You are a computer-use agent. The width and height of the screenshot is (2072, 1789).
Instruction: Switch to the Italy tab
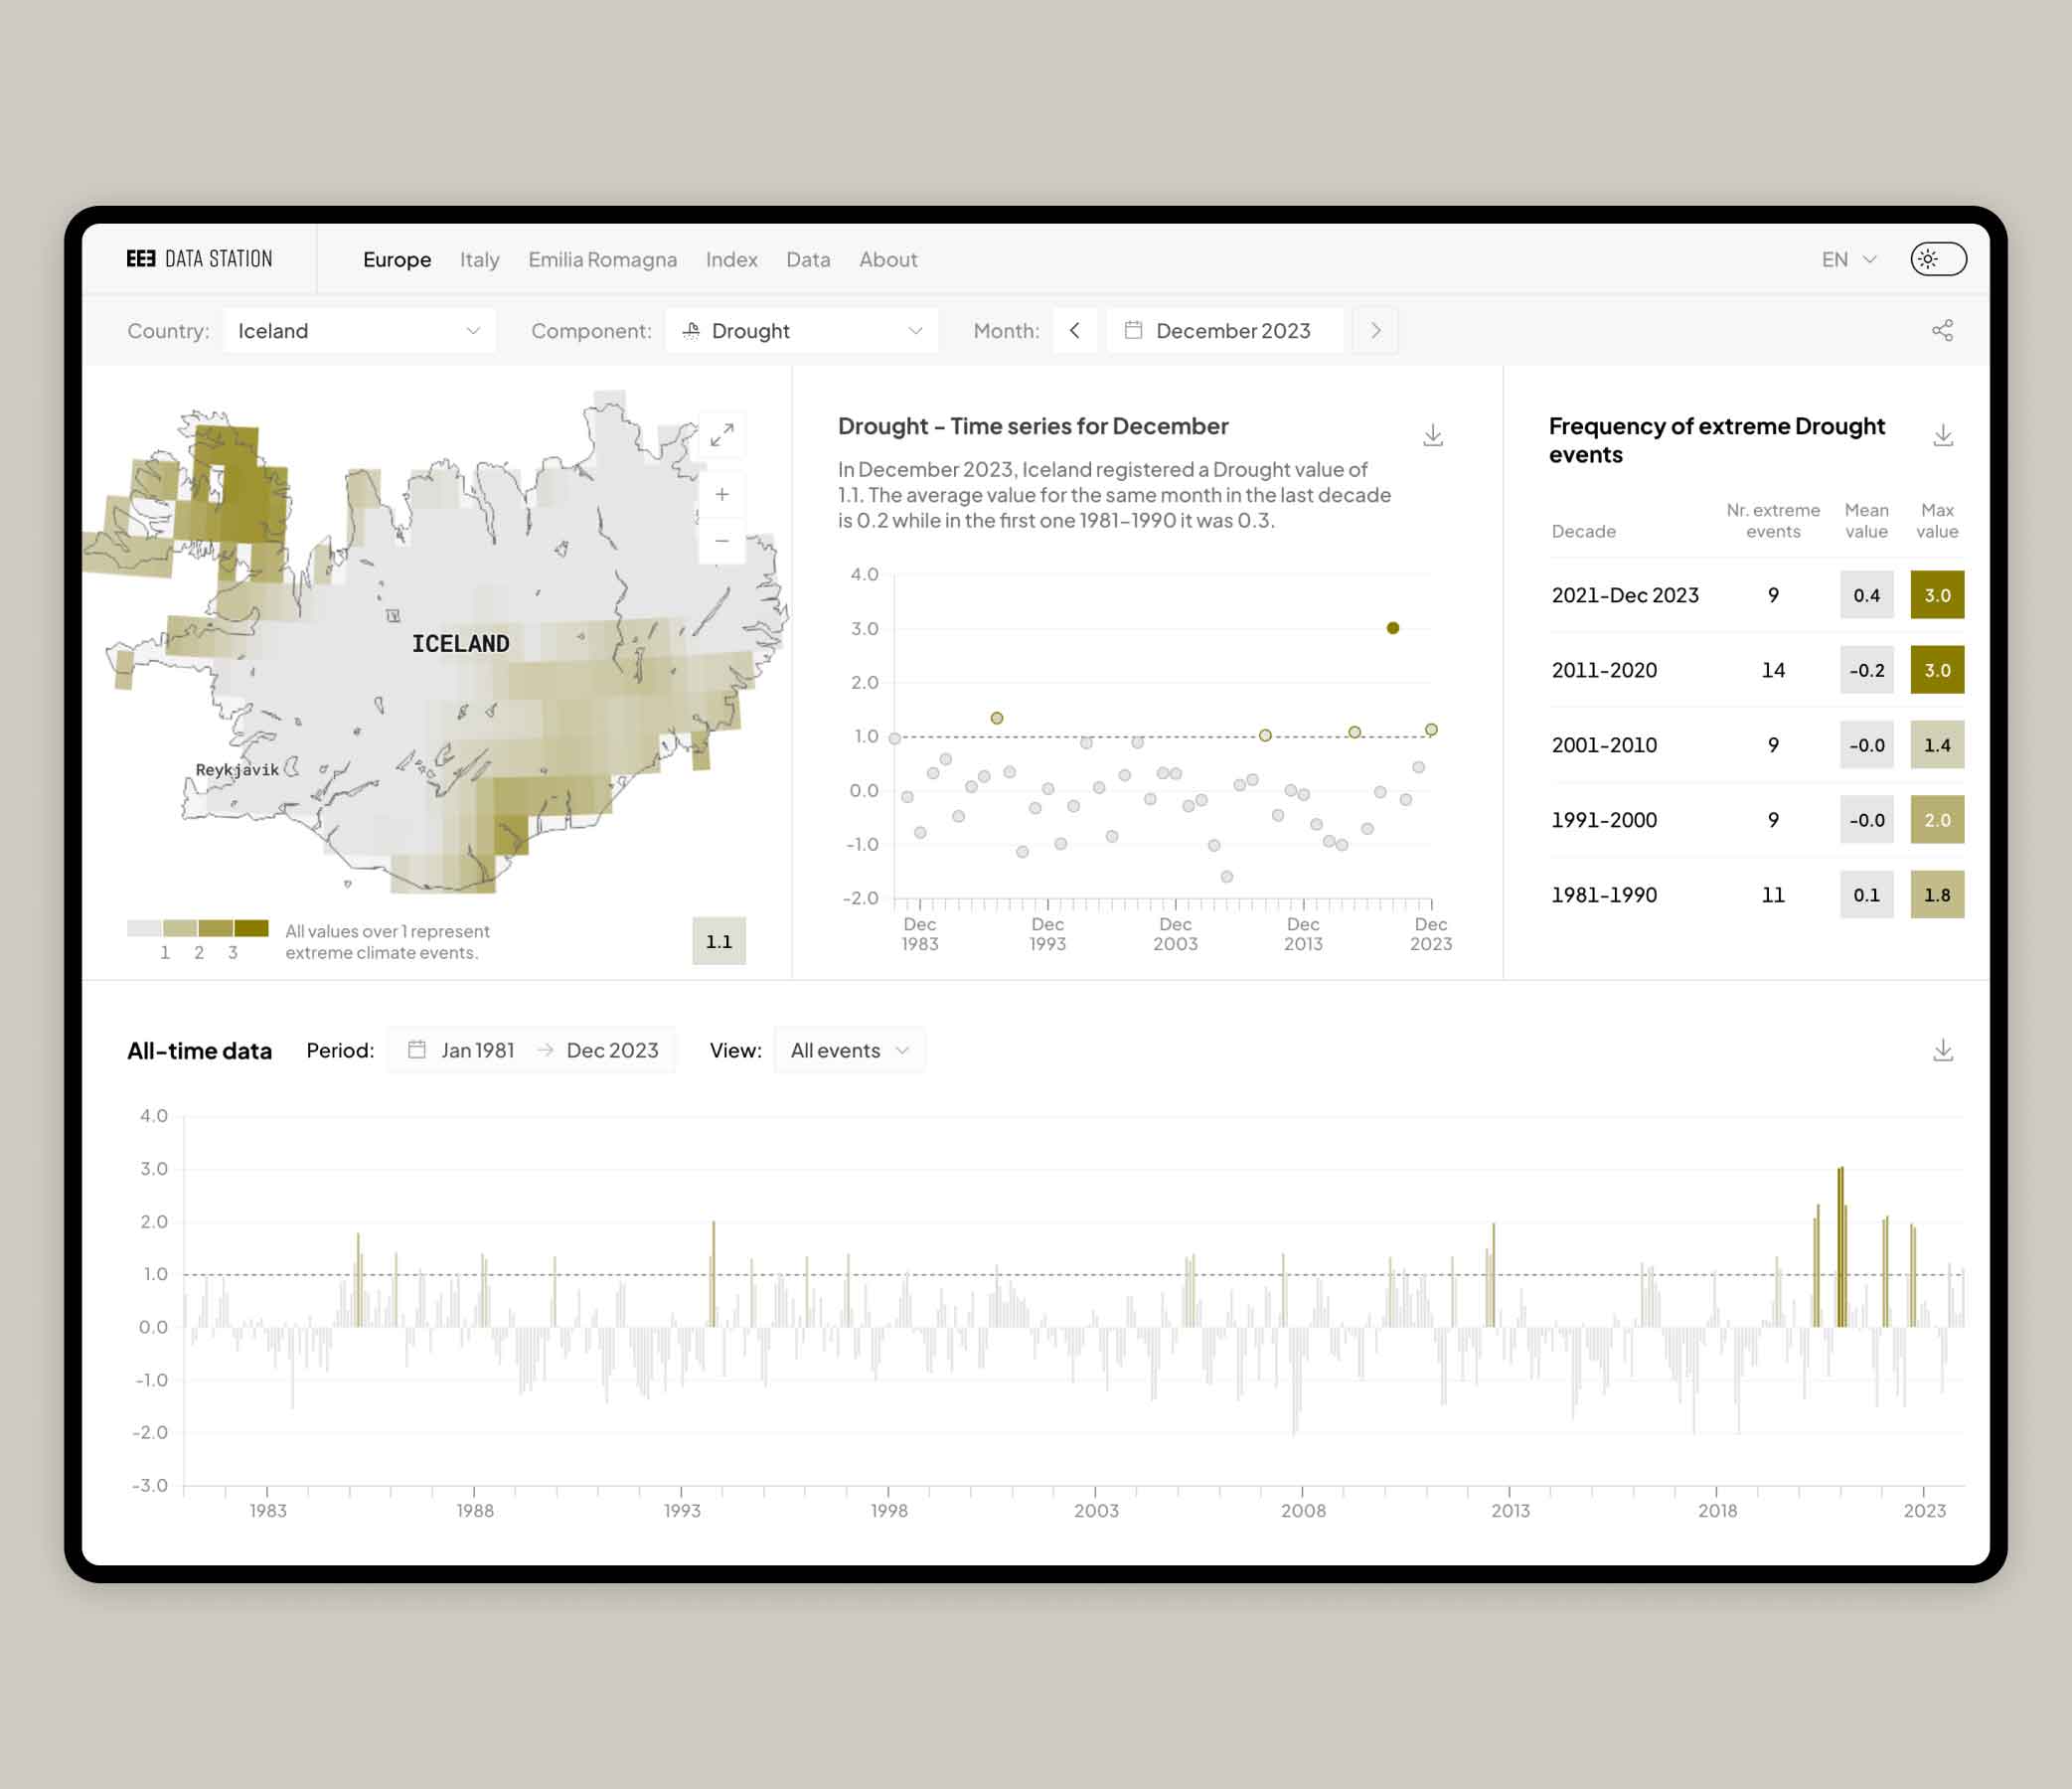tap(479, 259)
